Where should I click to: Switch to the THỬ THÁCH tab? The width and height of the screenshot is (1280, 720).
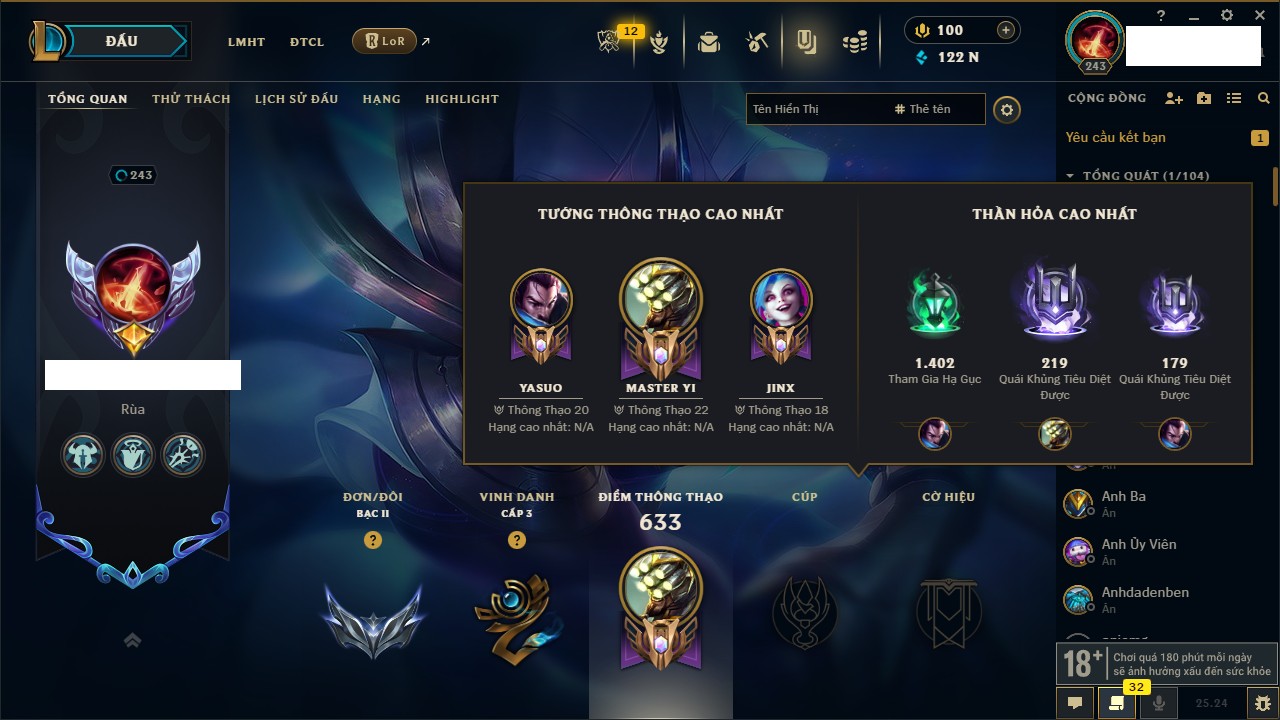191,99
